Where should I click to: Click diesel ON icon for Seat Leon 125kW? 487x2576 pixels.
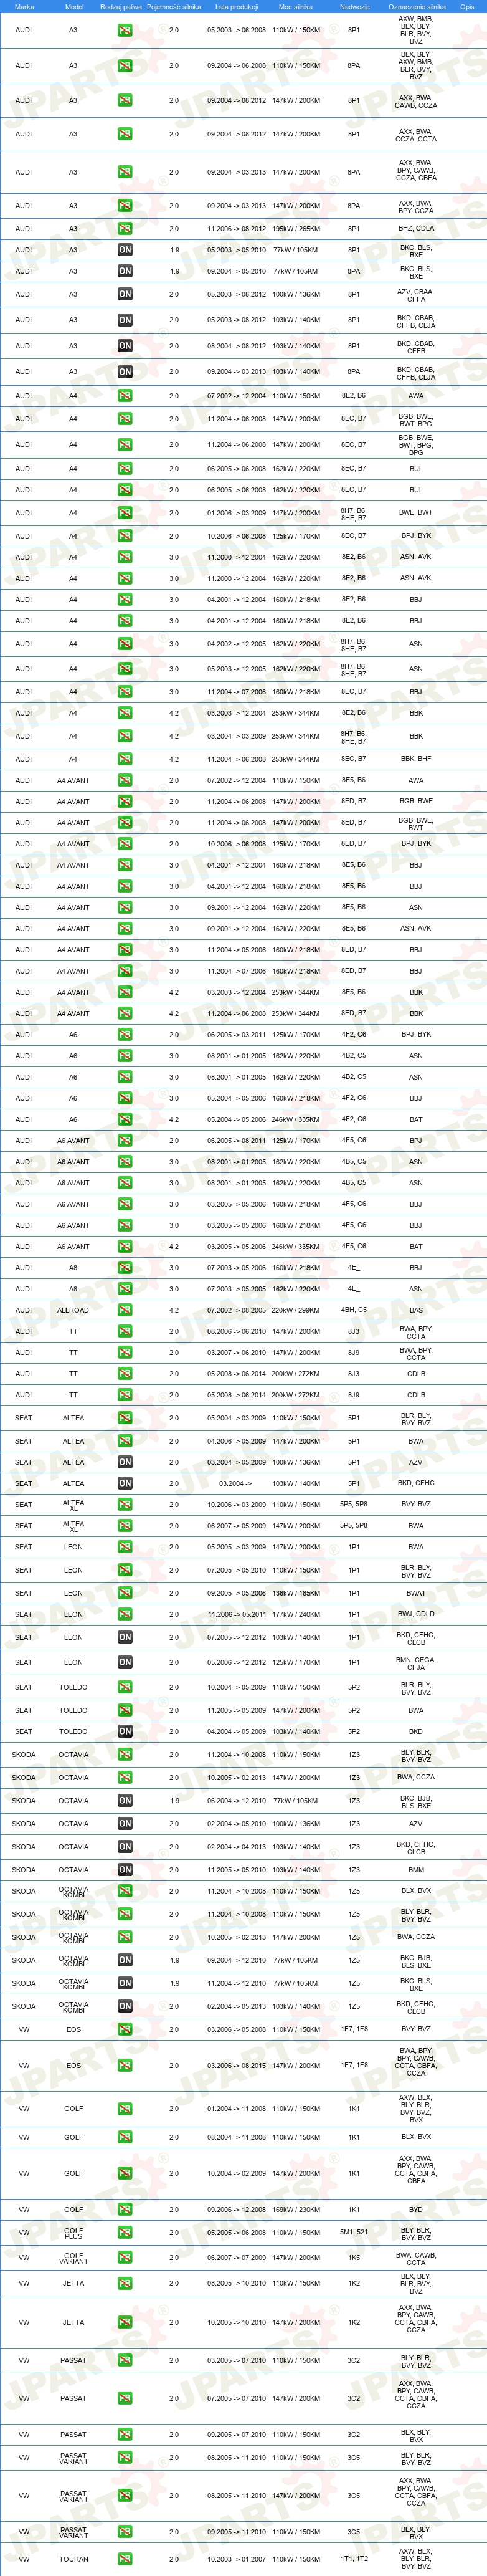click(125, 1662)
